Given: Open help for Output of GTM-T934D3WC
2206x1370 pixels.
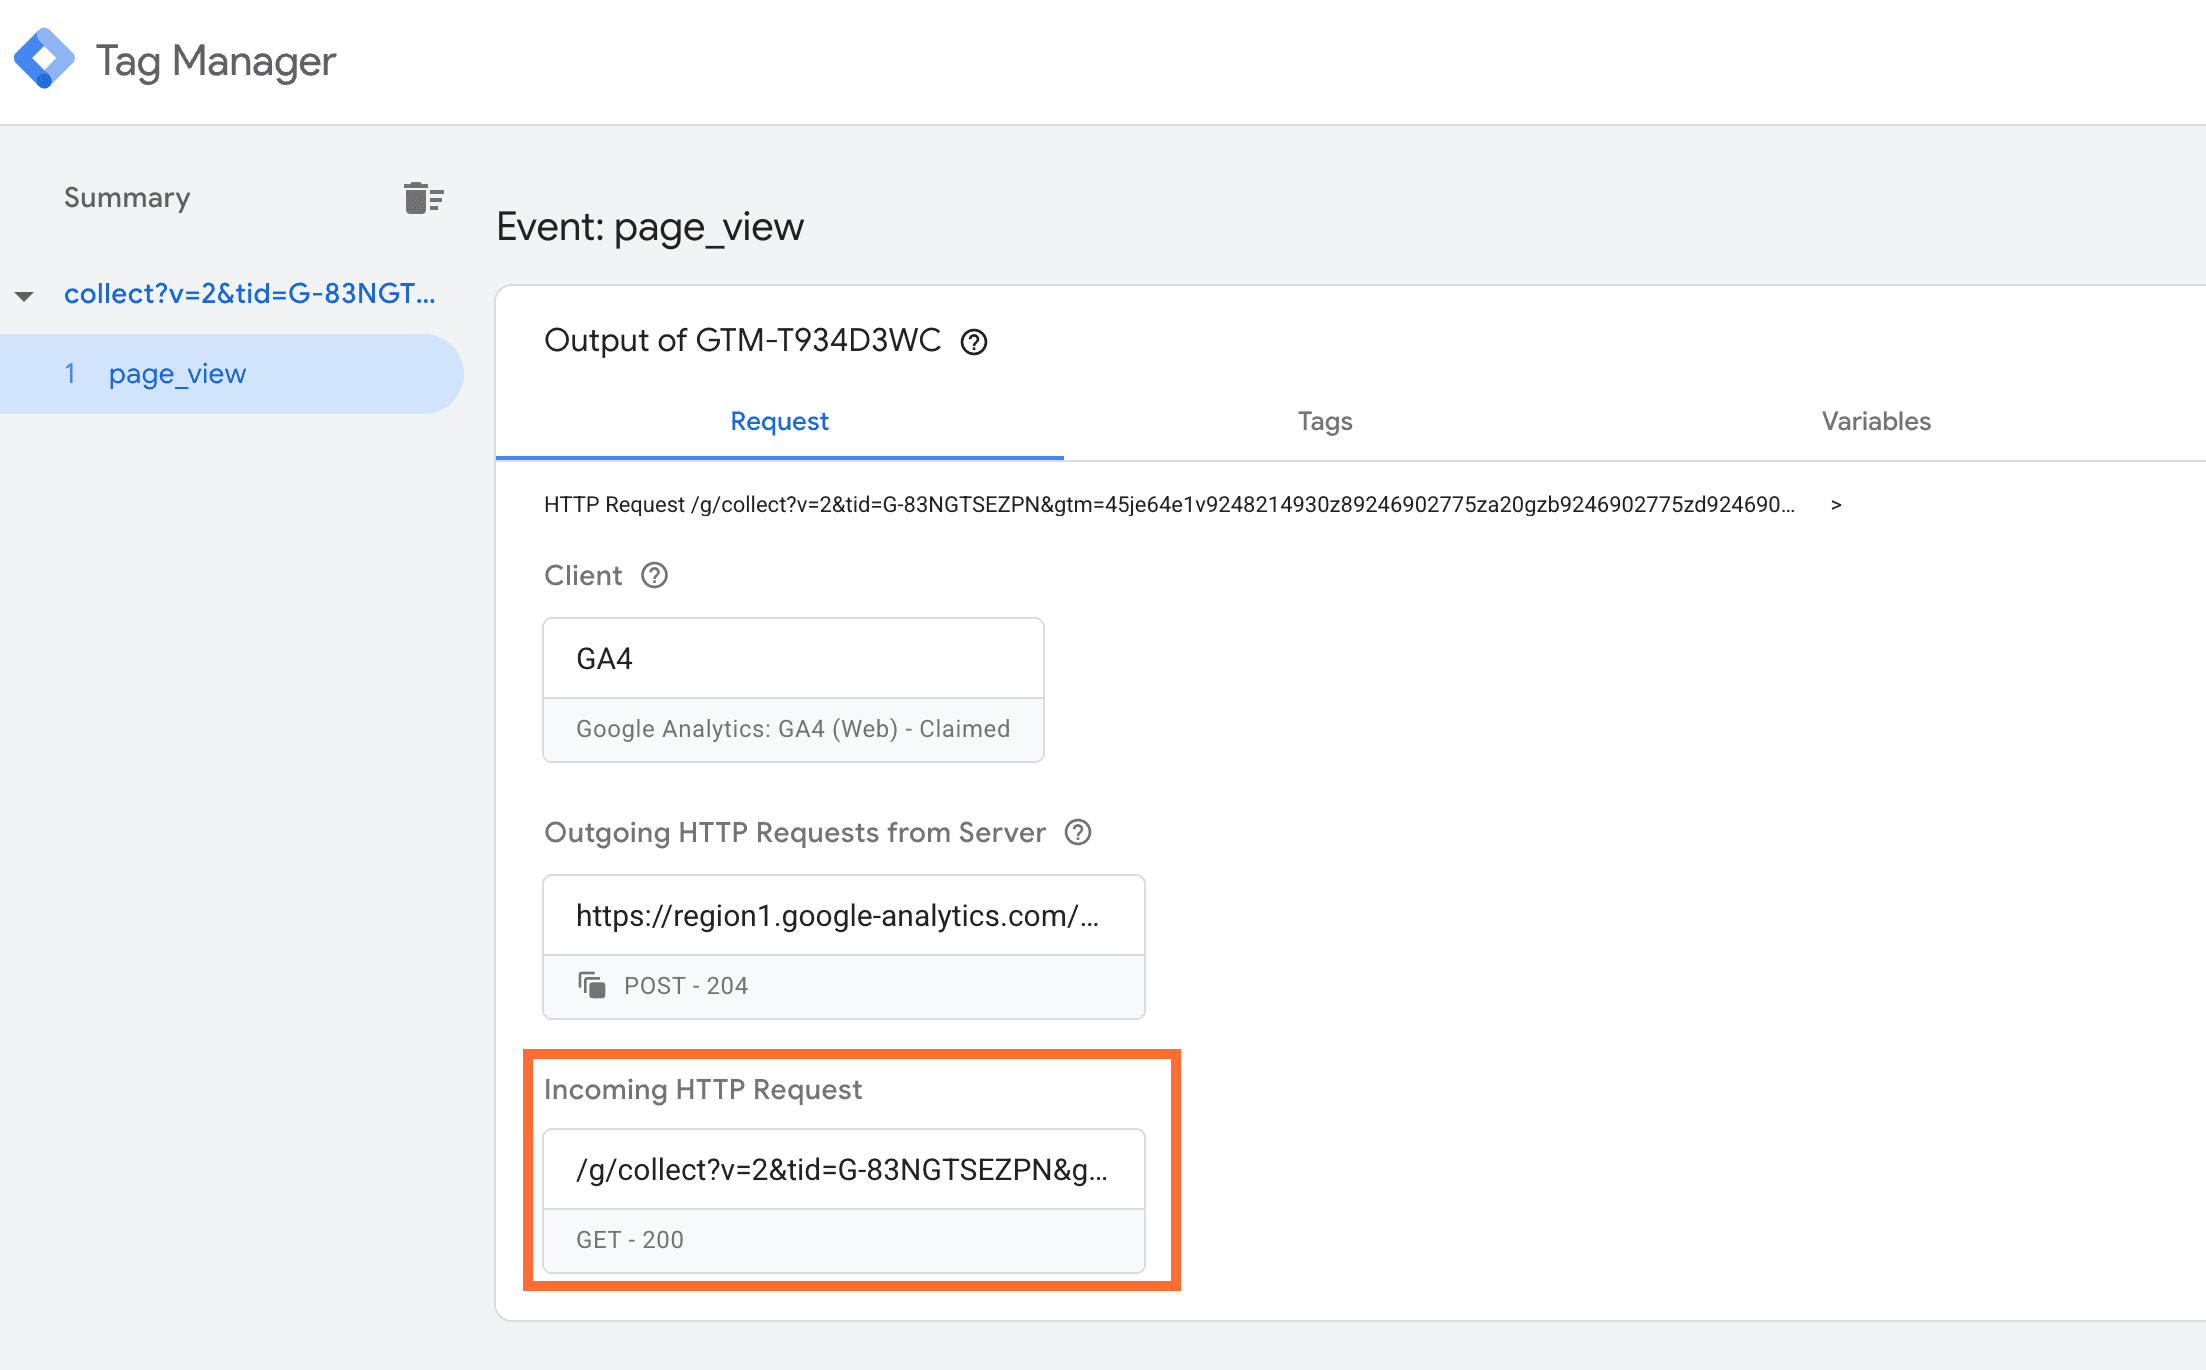Looking at the screenshot, I should pos(973,341).
